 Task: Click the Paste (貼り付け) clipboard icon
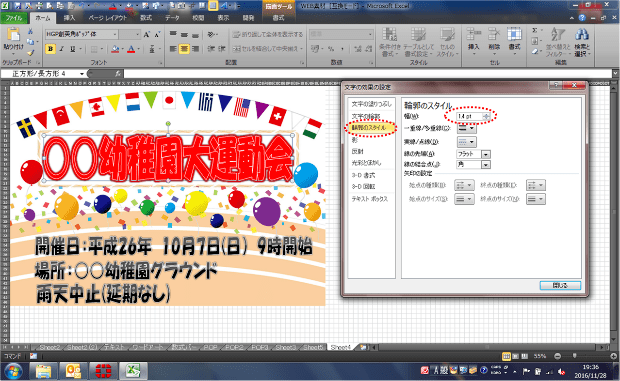point(13,35)
